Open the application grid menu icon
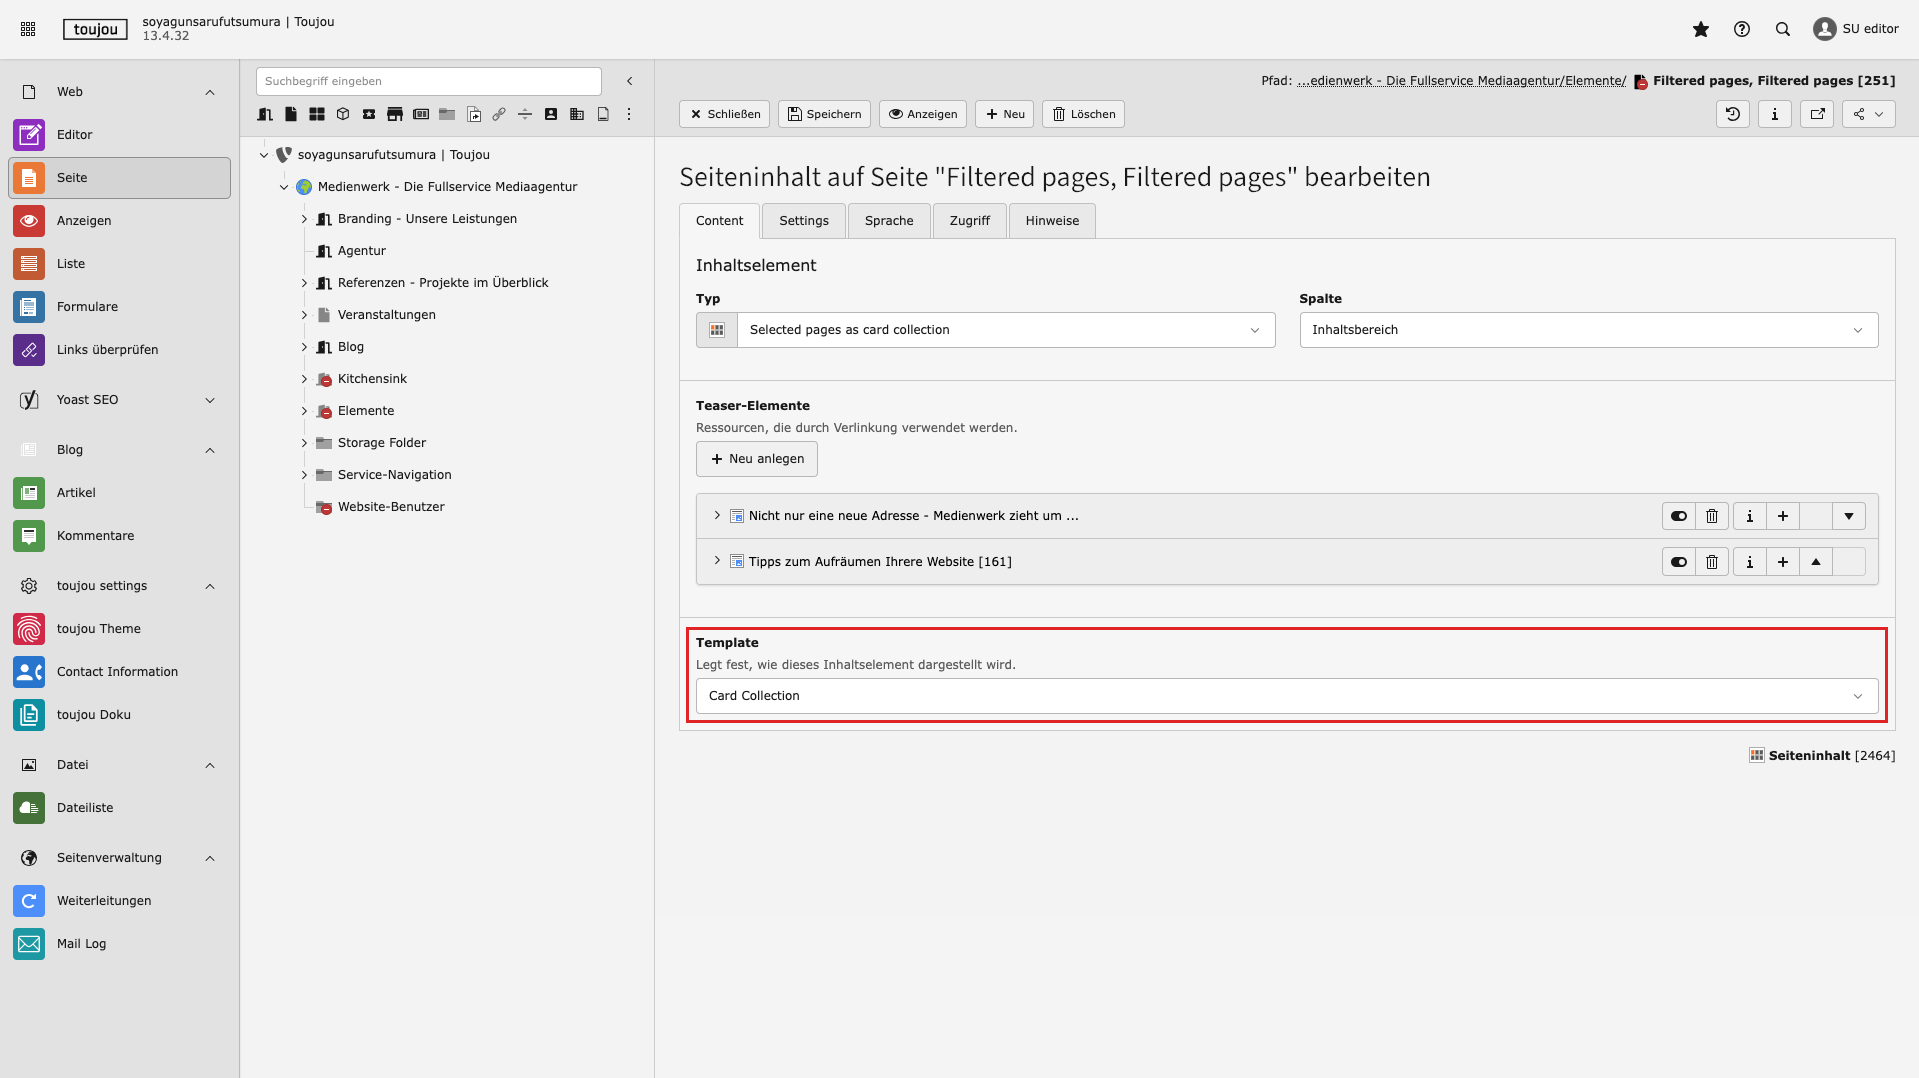This screenshot has height=1078, width=1919. pyautogui.click(x=28, y=29)
